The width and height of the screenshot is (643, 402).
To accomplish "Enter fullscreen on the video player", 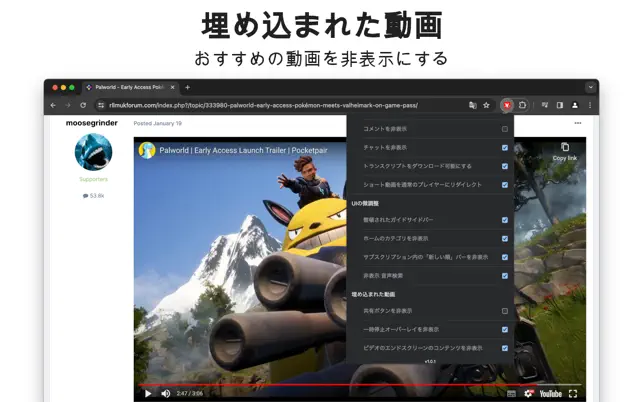I will tap(573, 394).
